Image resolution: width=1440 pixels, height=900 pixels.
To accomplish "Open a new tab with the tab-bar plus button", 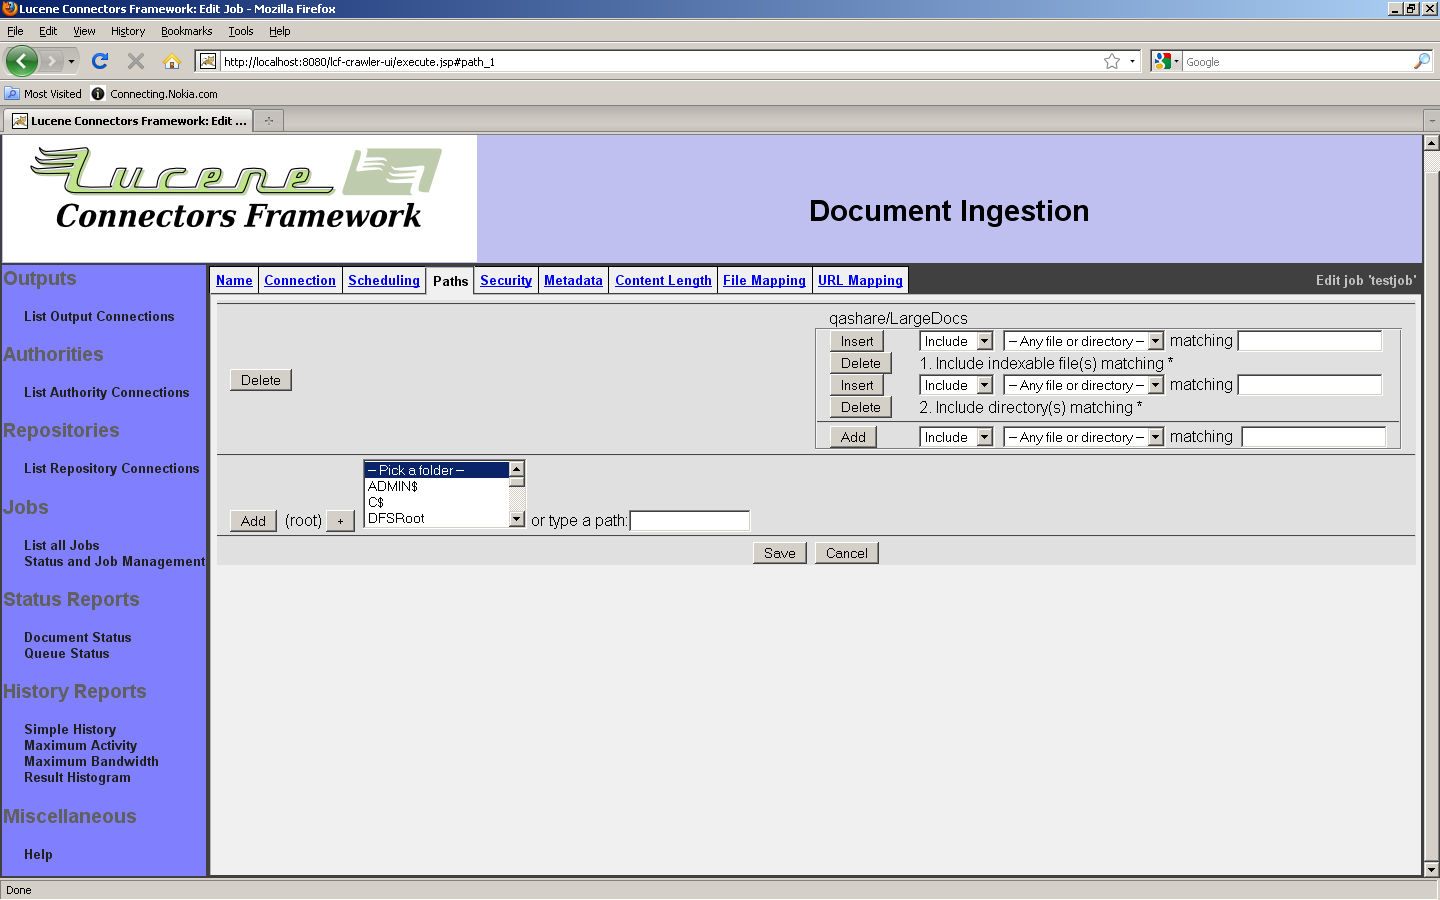I will pos(268,121).
